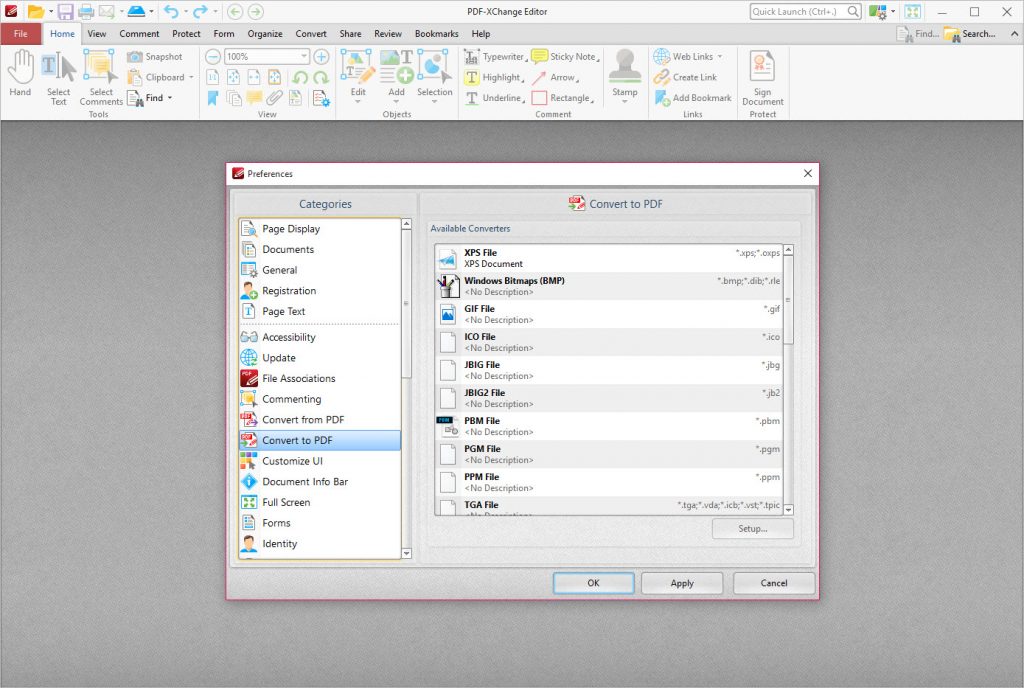
Task: Add a Sticky Note
Action: click(566, 57)
